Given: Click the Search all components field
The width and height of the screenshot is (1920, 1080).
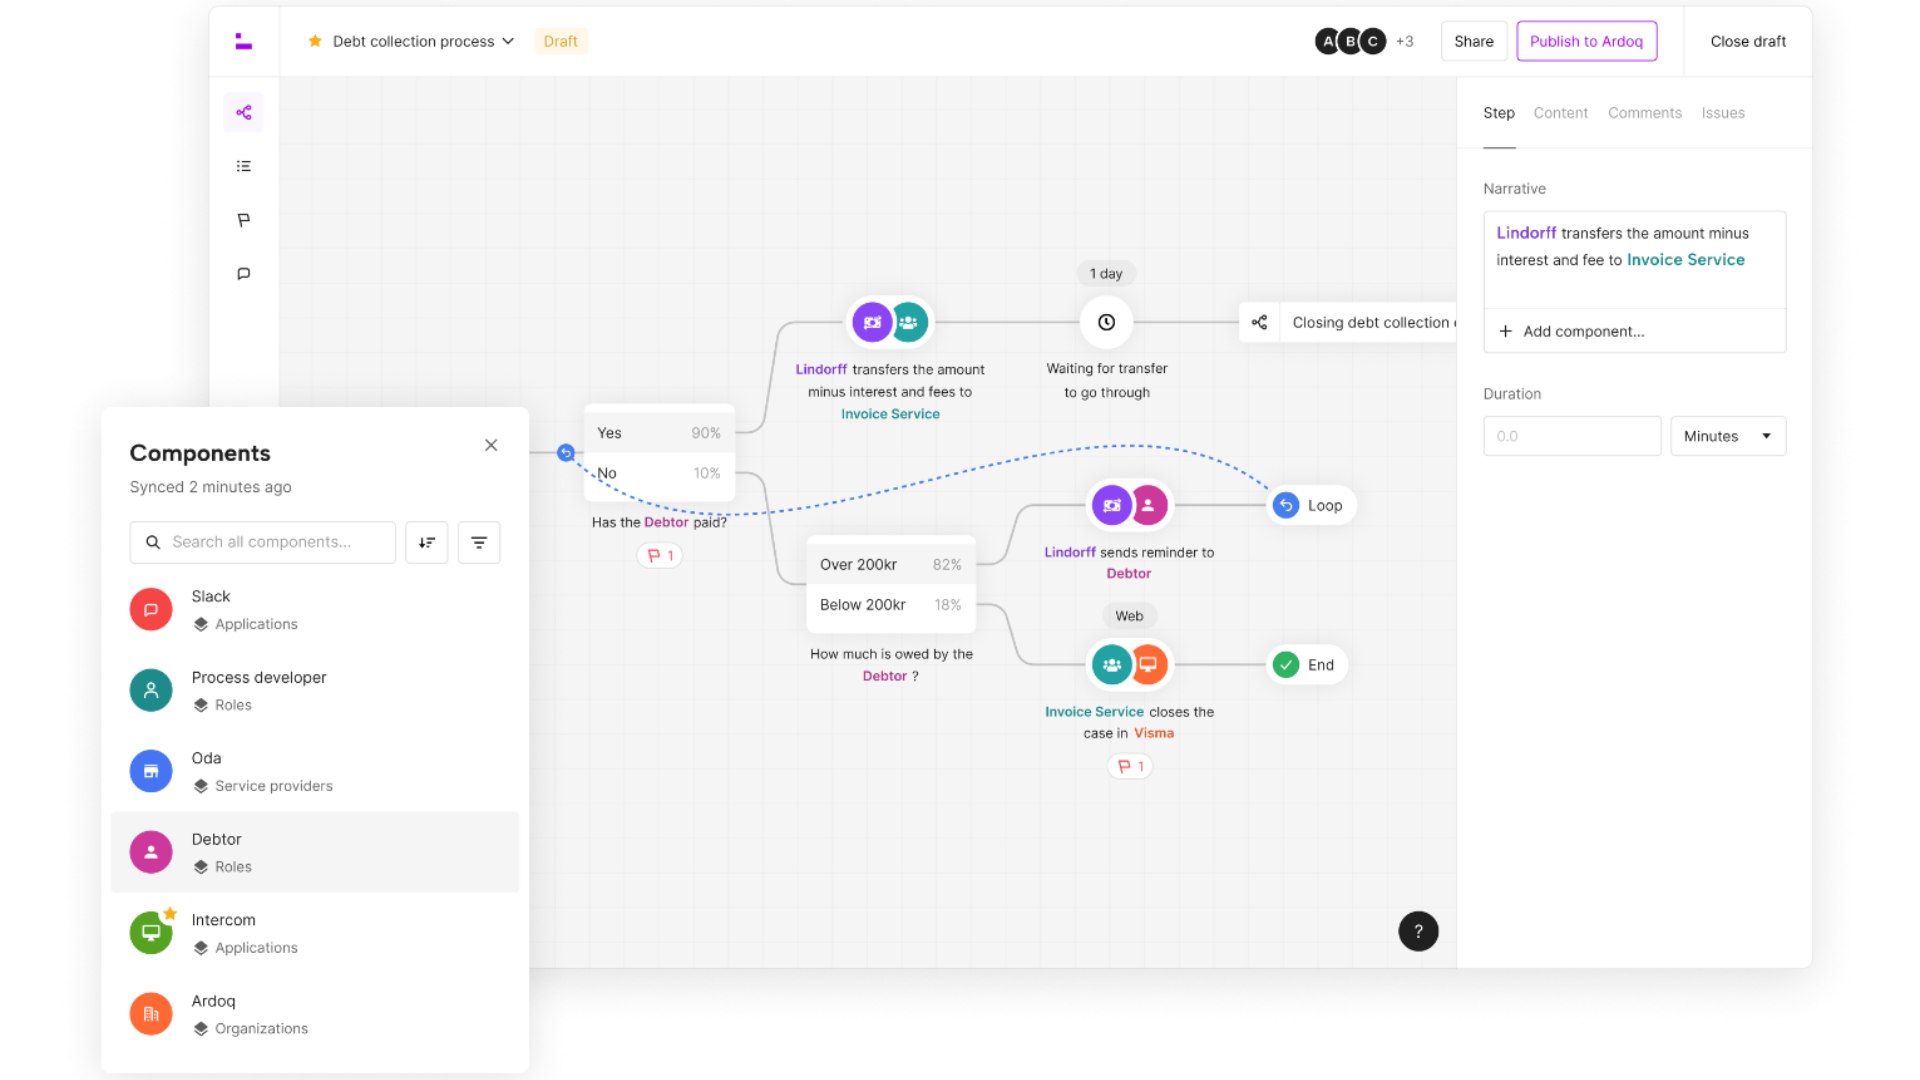Looking at the screenshot, I should point(263,542).
